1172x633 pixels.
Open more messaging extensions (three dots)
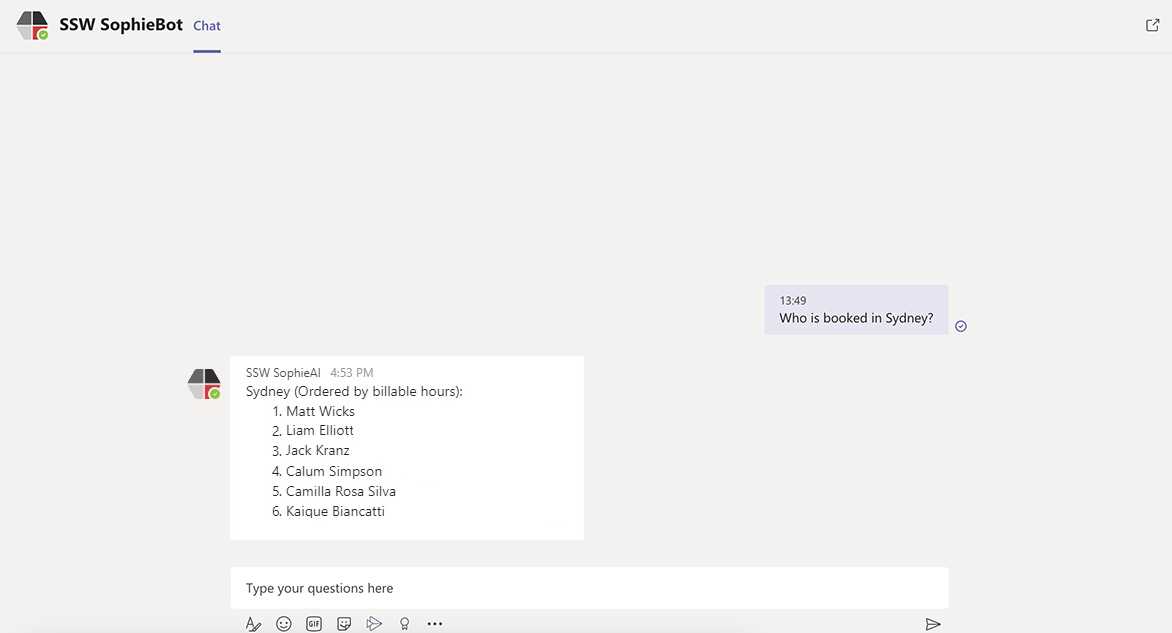click(x=434, y=624)
